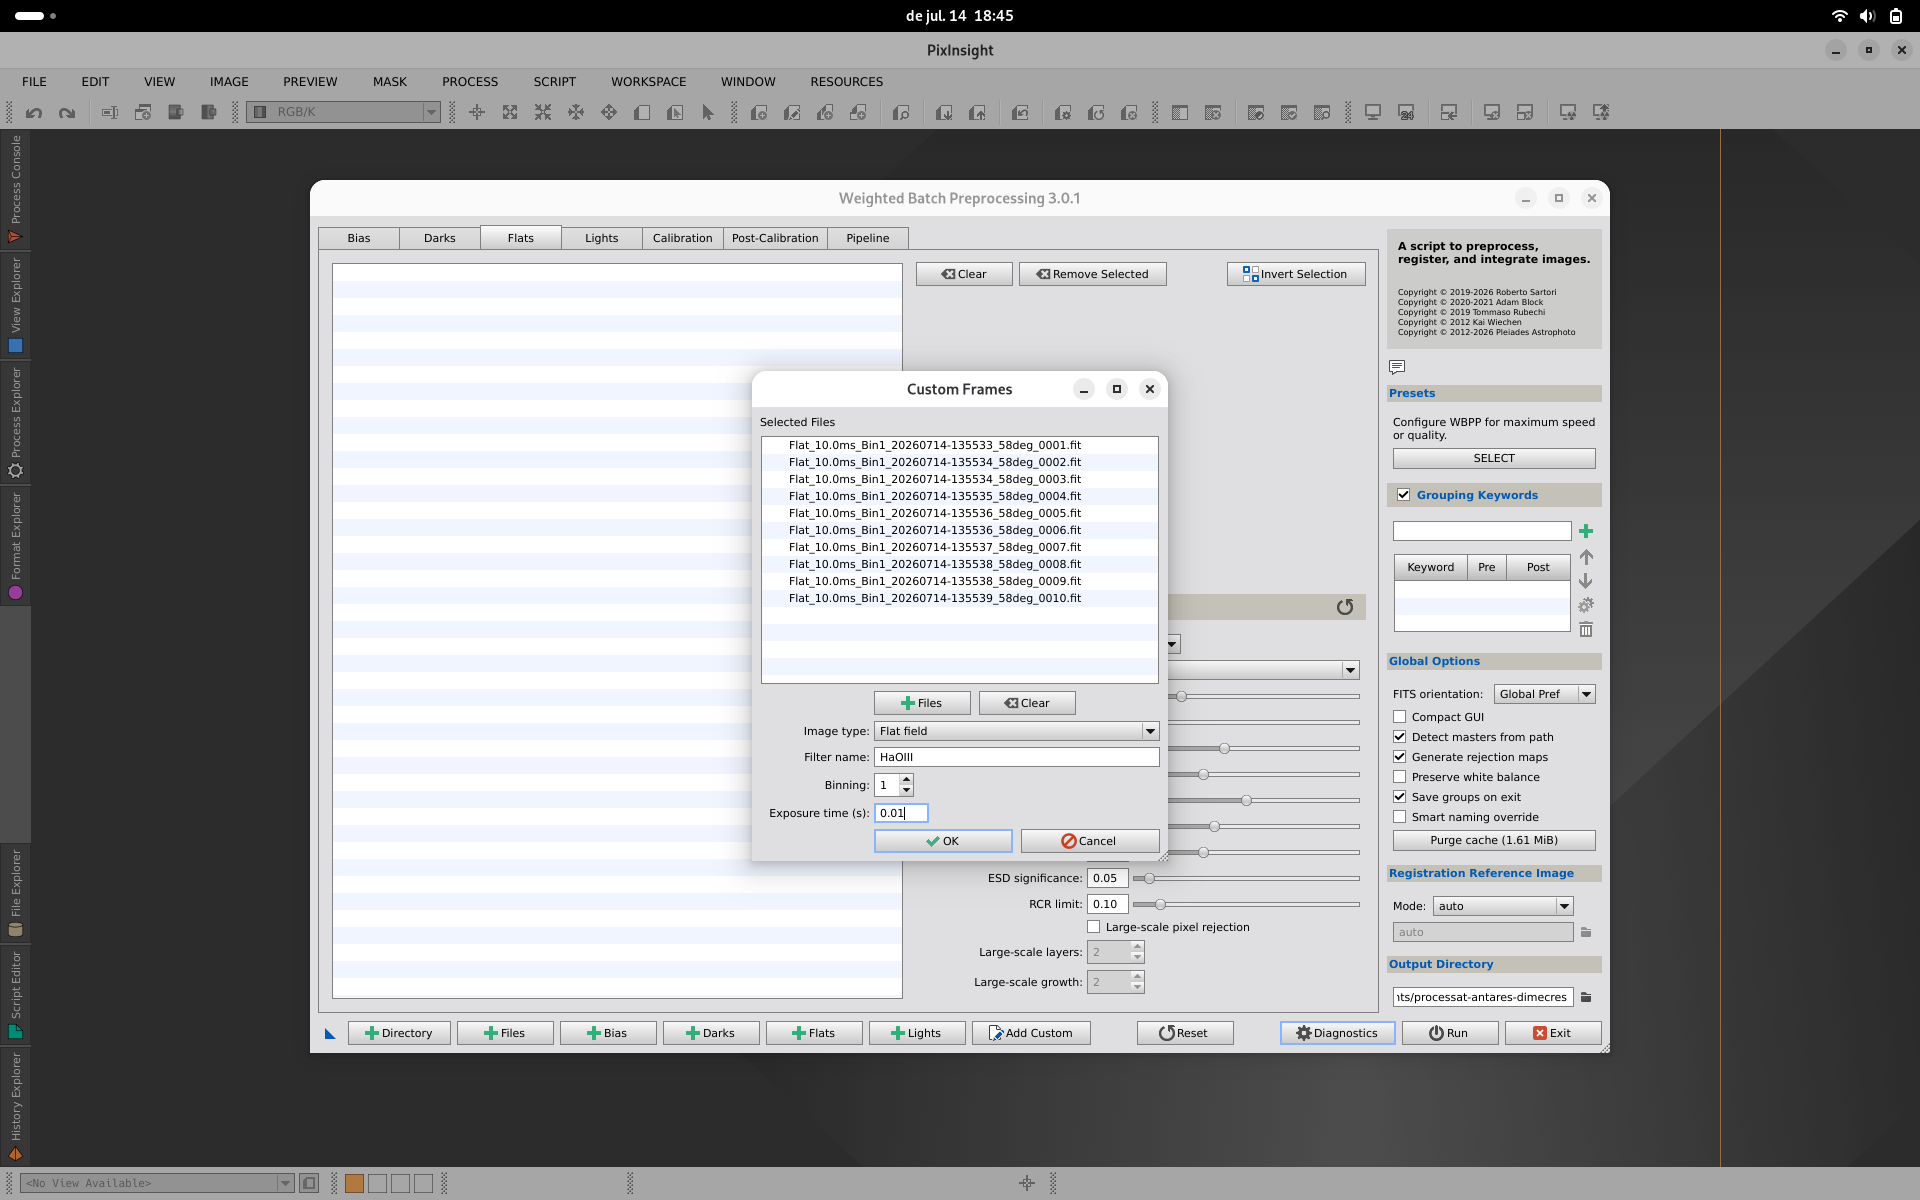Confirm custom frames with OK button
This screenshot has width=1920, height=1200.
943,841
